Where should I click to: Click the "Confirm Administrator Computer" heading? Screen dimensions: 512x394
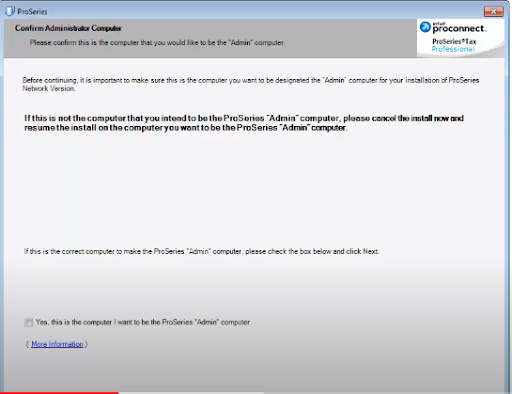point(68,28)
